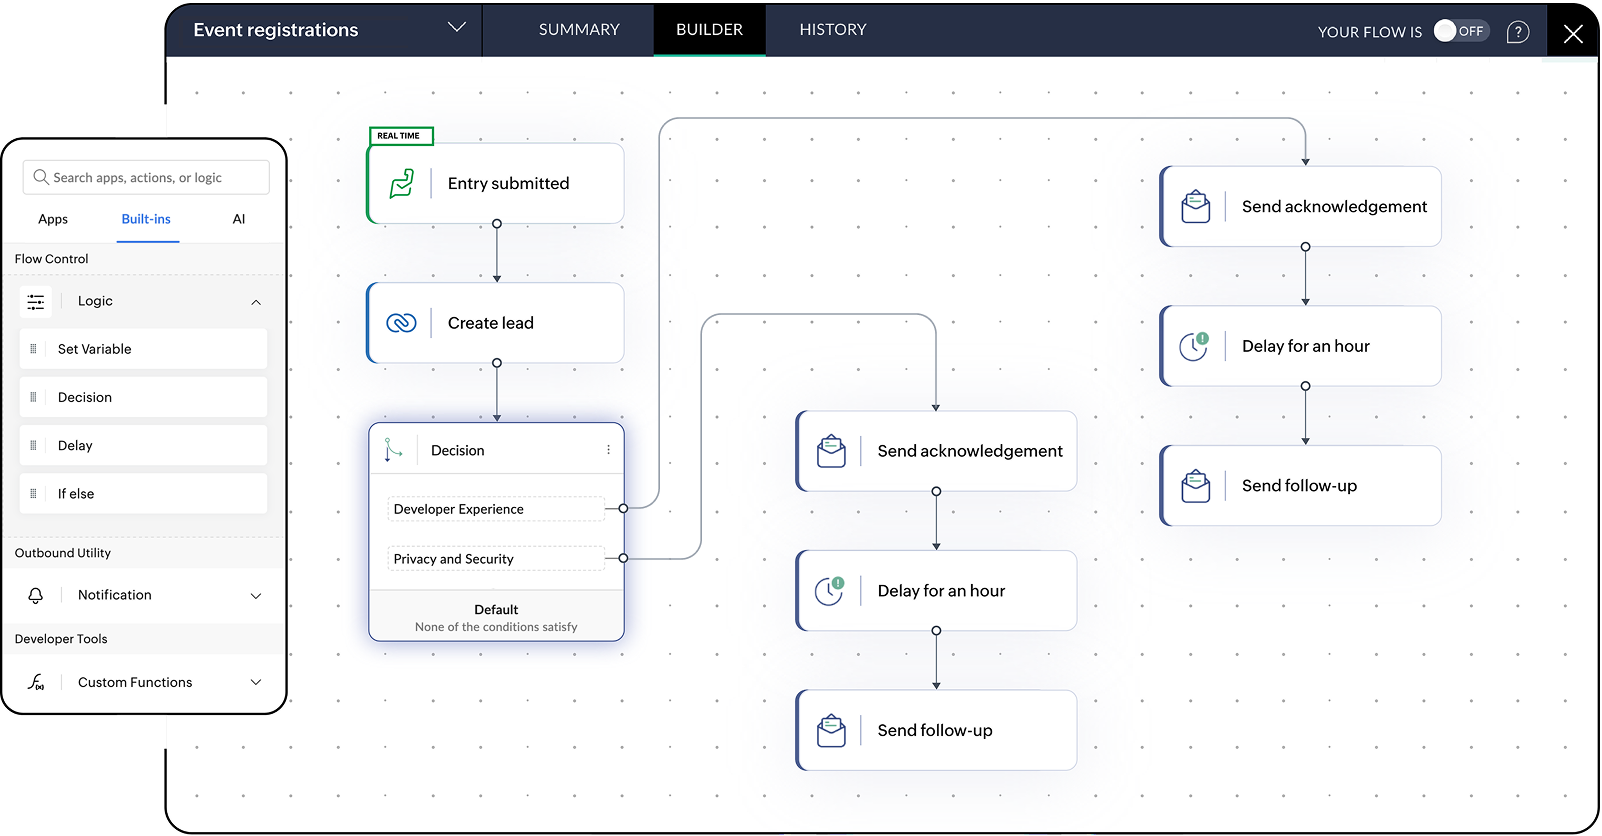Collapse the Logic section
The width and height of the screenshot is (1602, 836).
pos(256,302)
